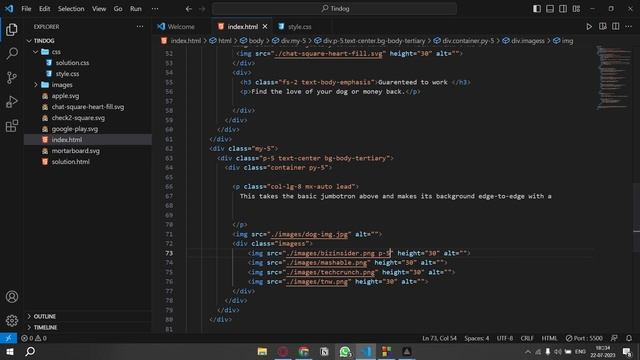Click the Run play icon in editor toolbar
The width and height of the screenshot is (640, 360).
coord(589,27)
